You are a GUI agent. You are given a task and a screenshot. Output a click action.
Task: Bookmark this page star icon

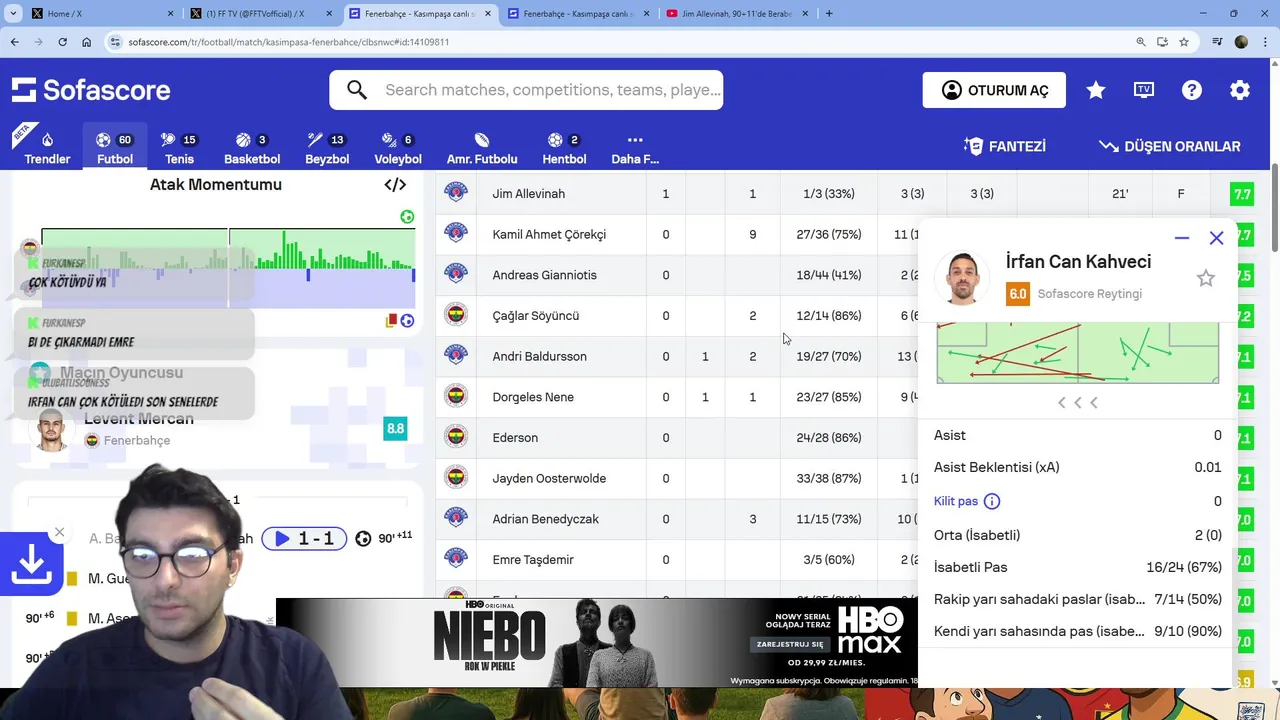pos(1184,42)
